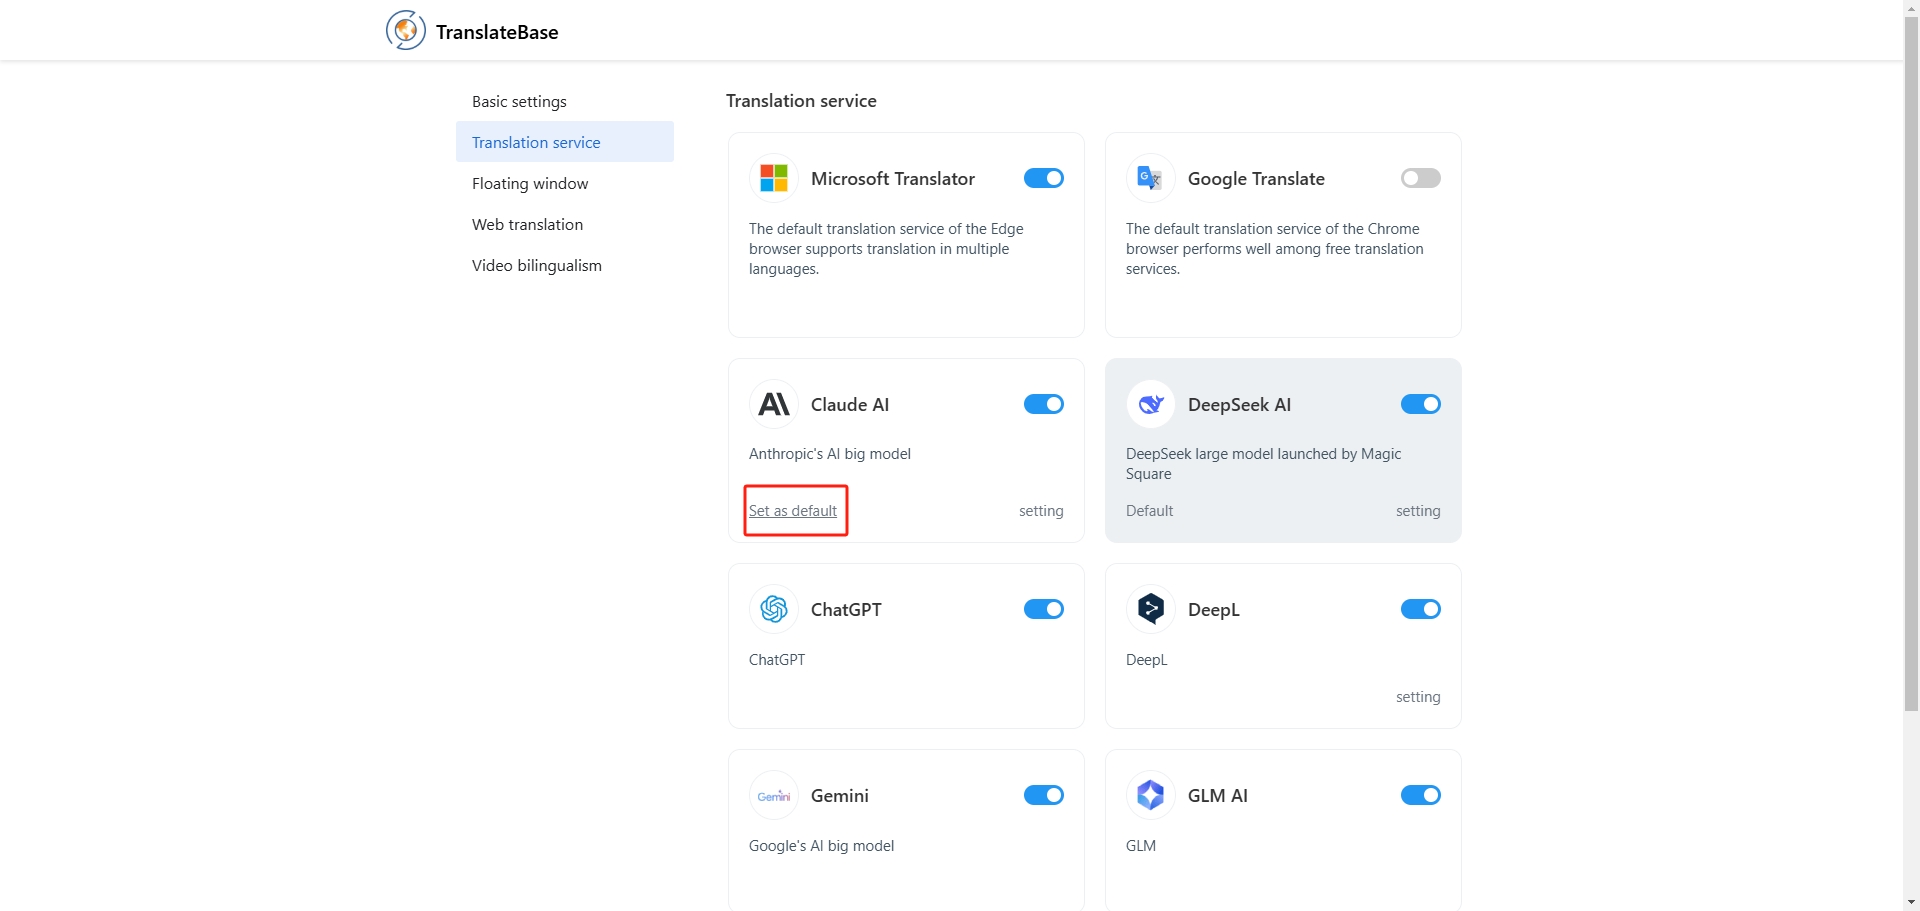The image size is (1920, 911).
Task: Click the Microsoft Translator logo icon
Action: pyautogui.click(x=774, y=179)
